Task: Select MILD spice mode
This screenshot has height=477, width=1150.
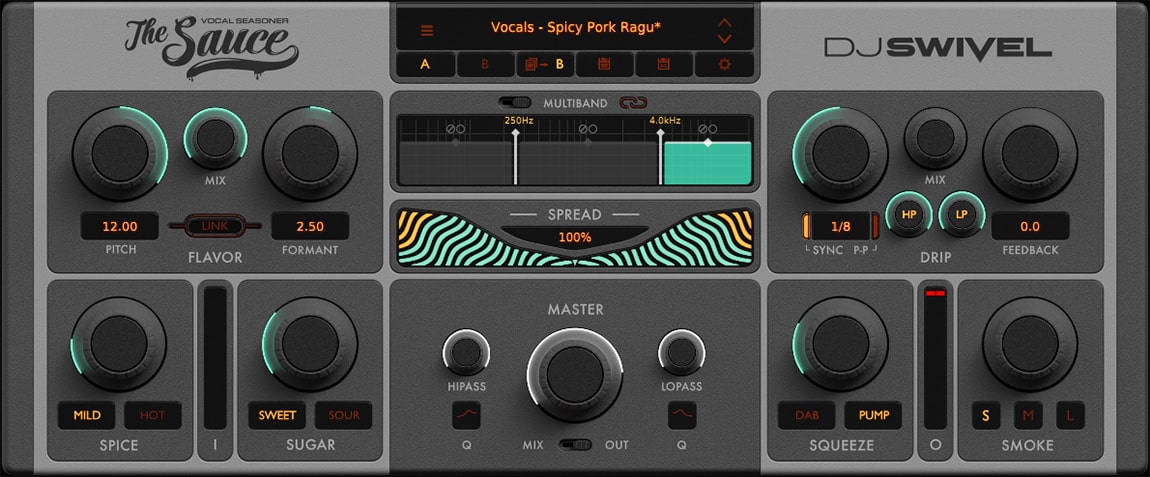Action: pos(87,415)
